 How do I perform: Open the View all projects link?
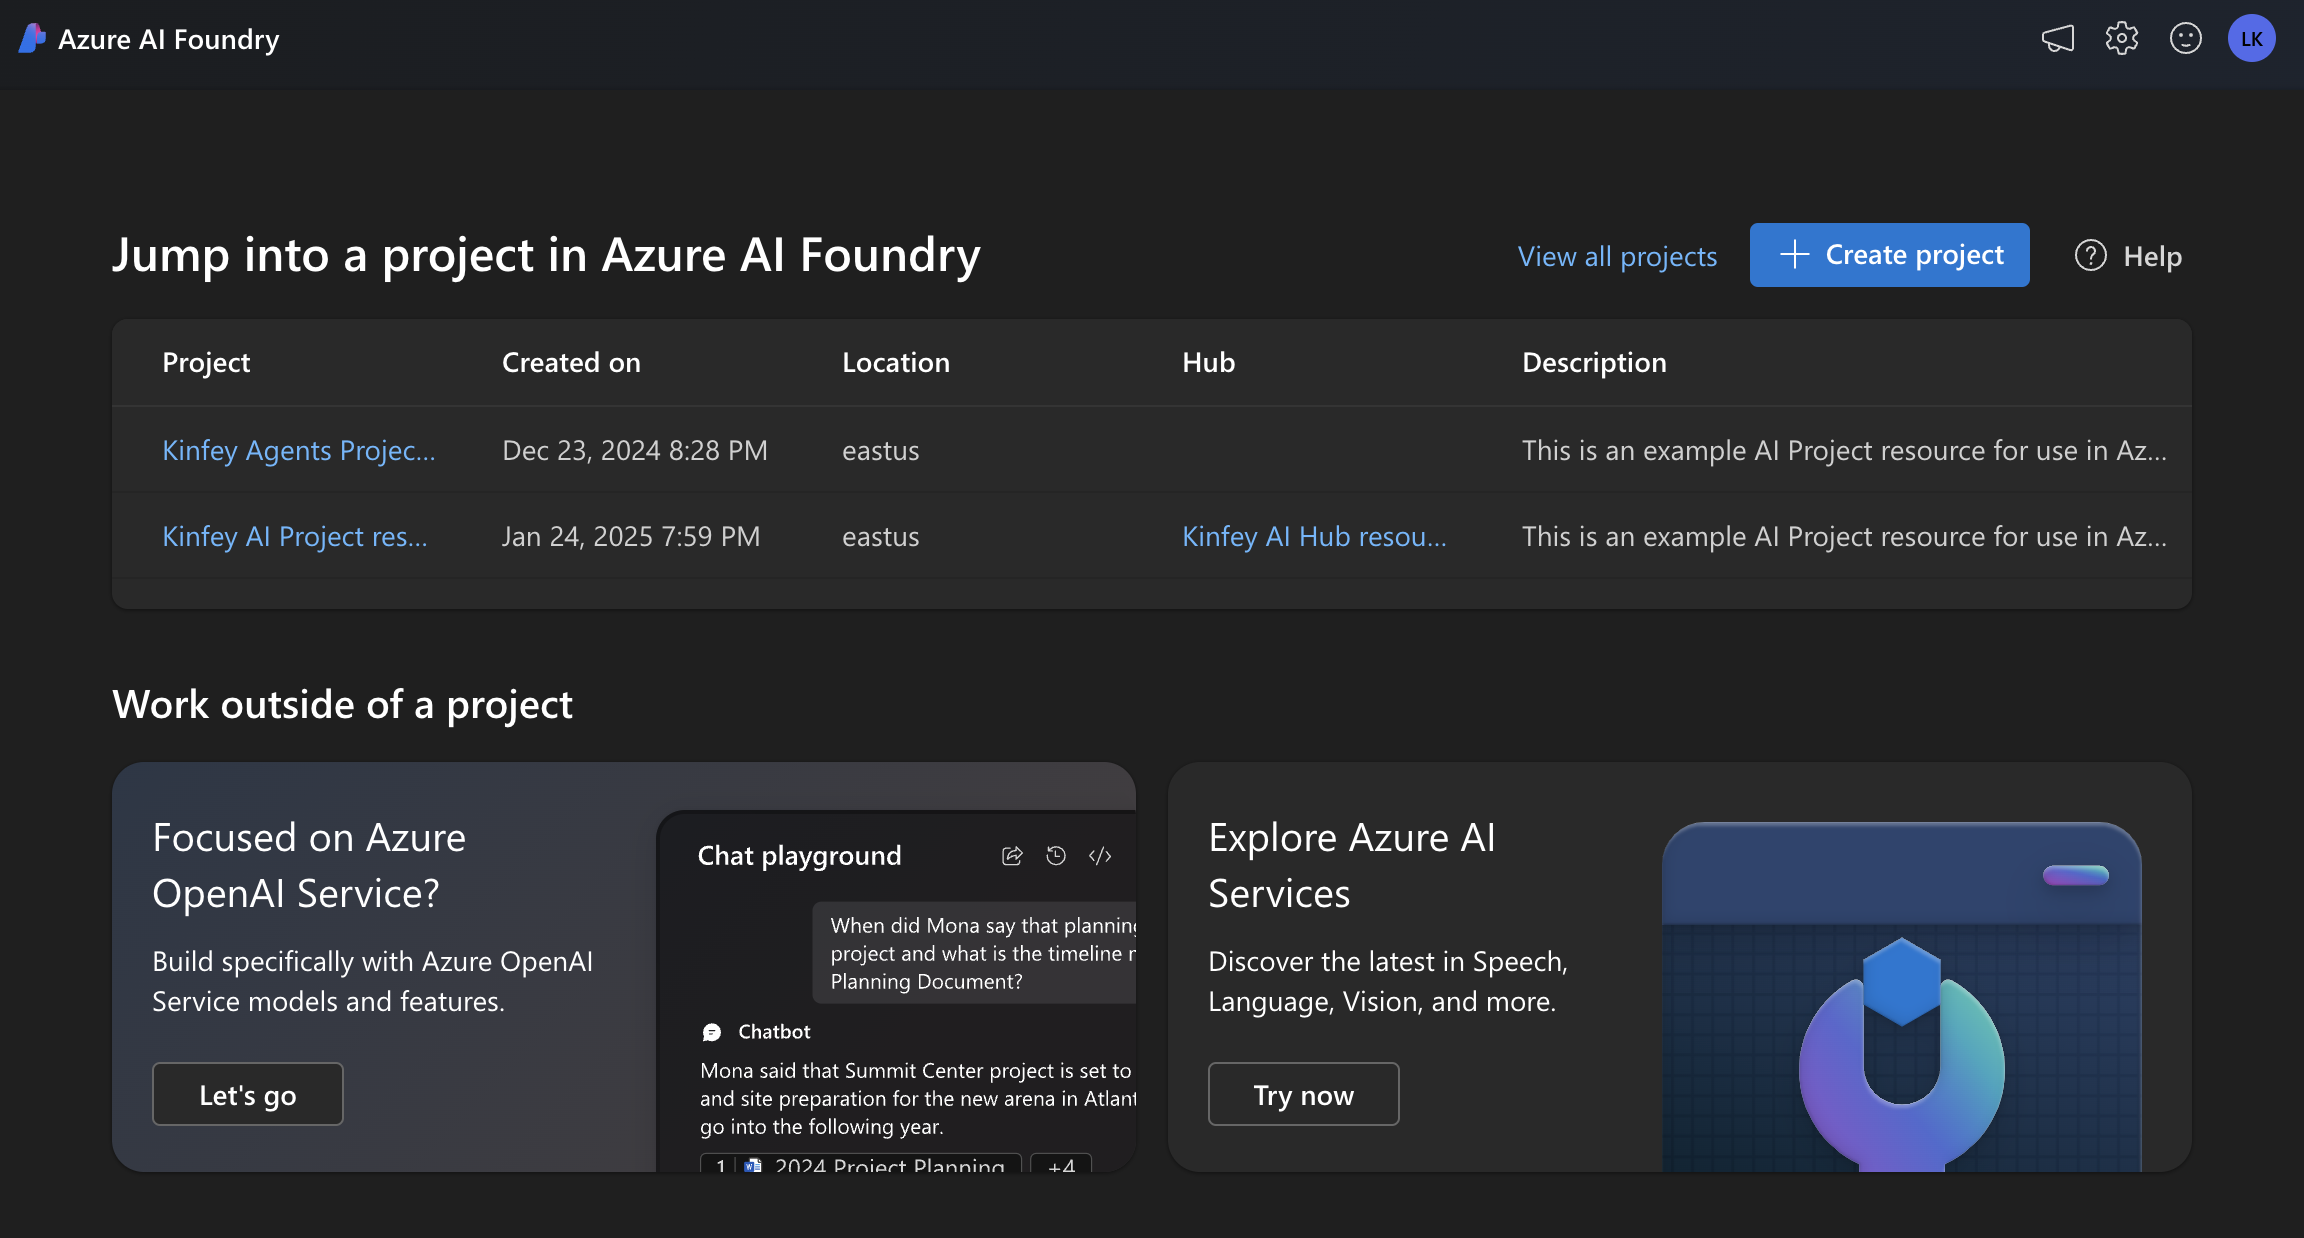[1617, 256]
